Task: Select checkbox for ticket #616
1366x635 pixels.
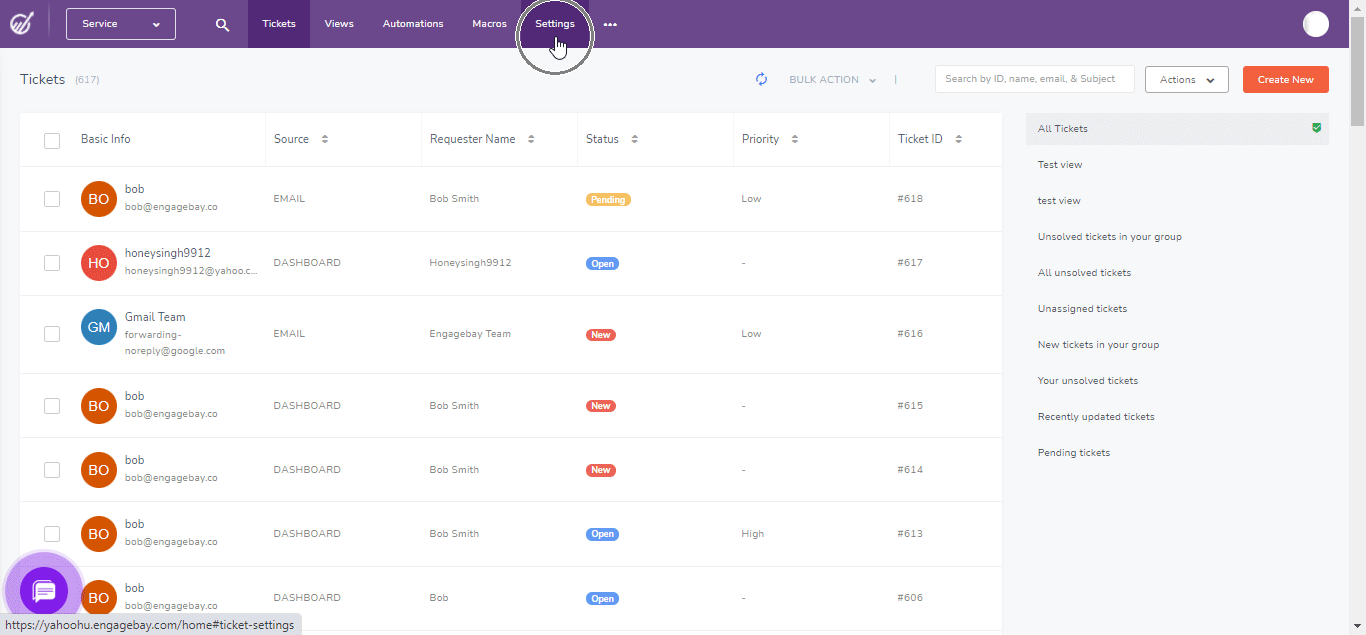Action: click(52, 334)
